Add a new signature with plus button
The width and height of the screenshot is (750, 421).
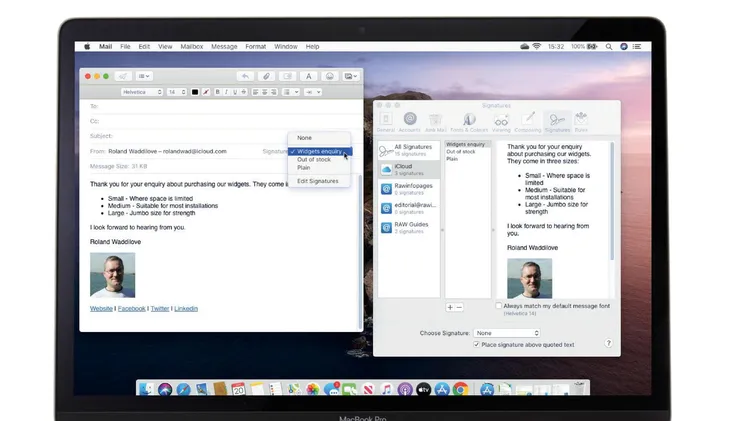pos(450,307)
